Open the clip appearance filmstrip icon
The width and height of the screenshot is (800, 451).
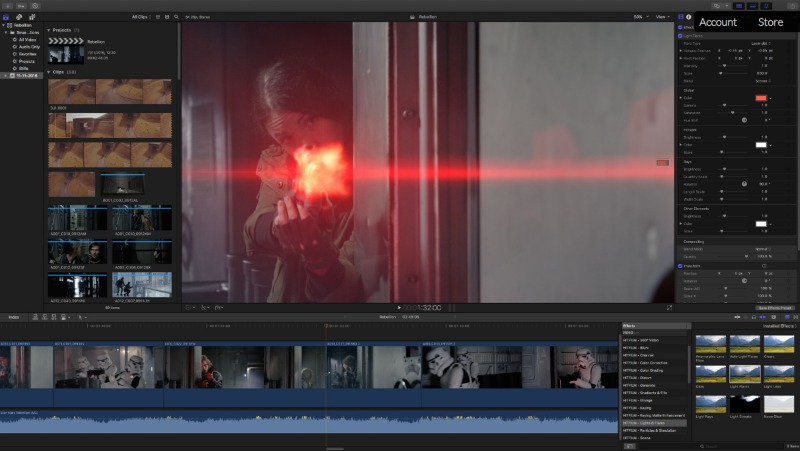pyautogui.click(x=167, y=17)
